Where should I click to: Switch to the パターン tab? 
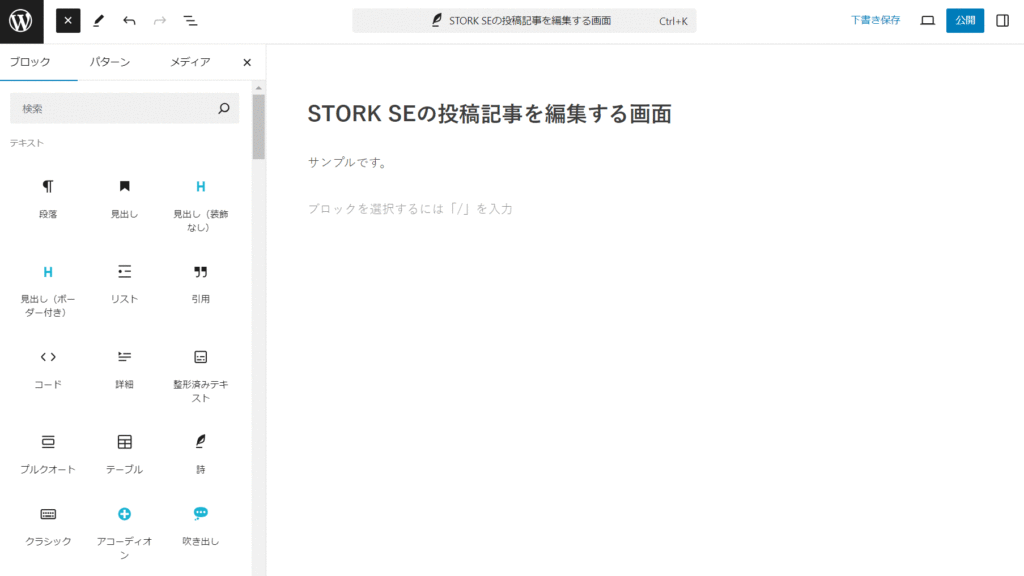pos(110,62)
